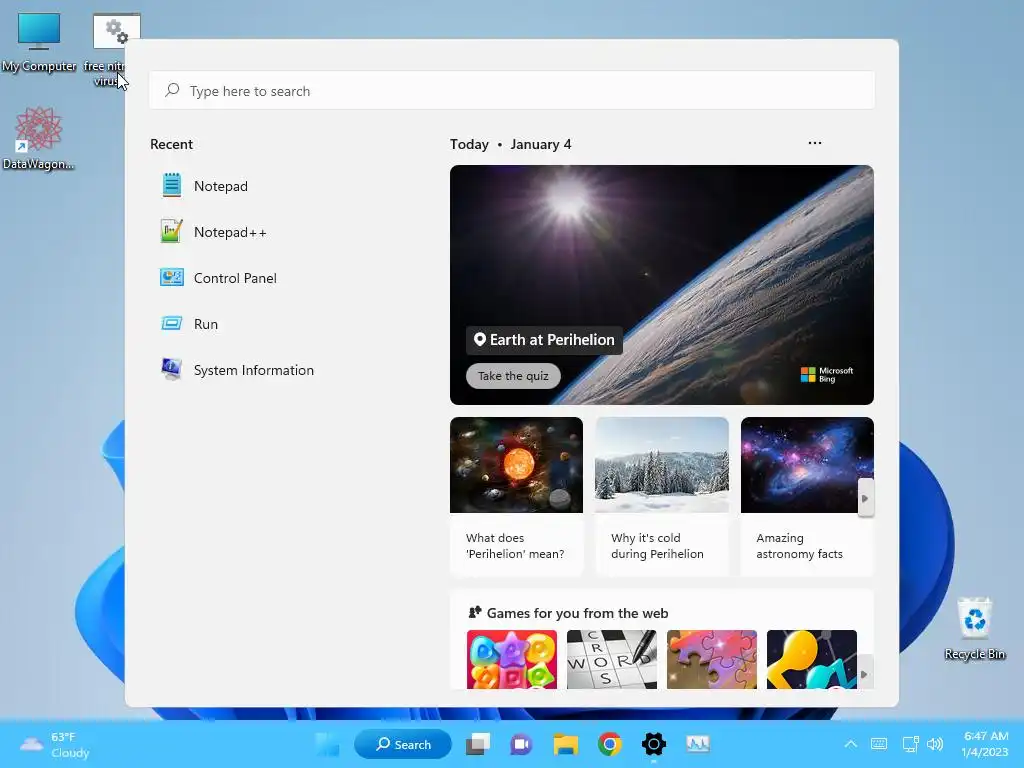Open the 'What does Perihelion mean?' card
1024x768 pixels.
(516, 496)
